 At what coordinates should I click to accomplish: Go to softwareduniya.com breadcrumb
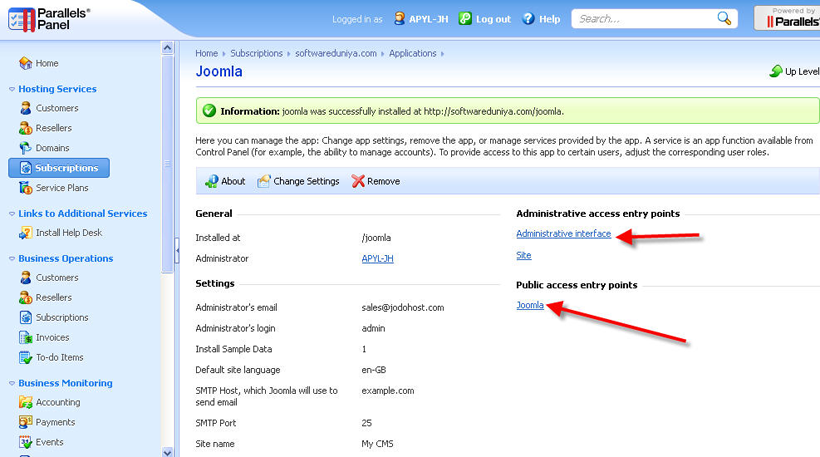(x=336, y=53)
